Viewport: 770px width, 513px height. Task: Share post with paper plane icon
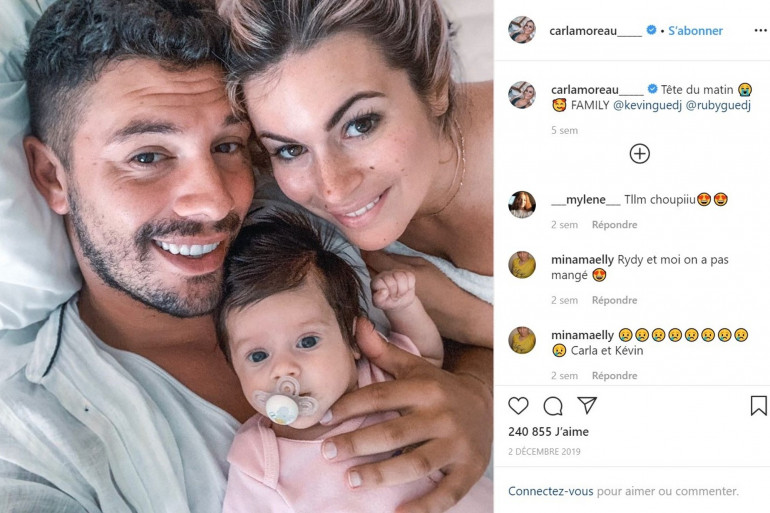point(587,405)
